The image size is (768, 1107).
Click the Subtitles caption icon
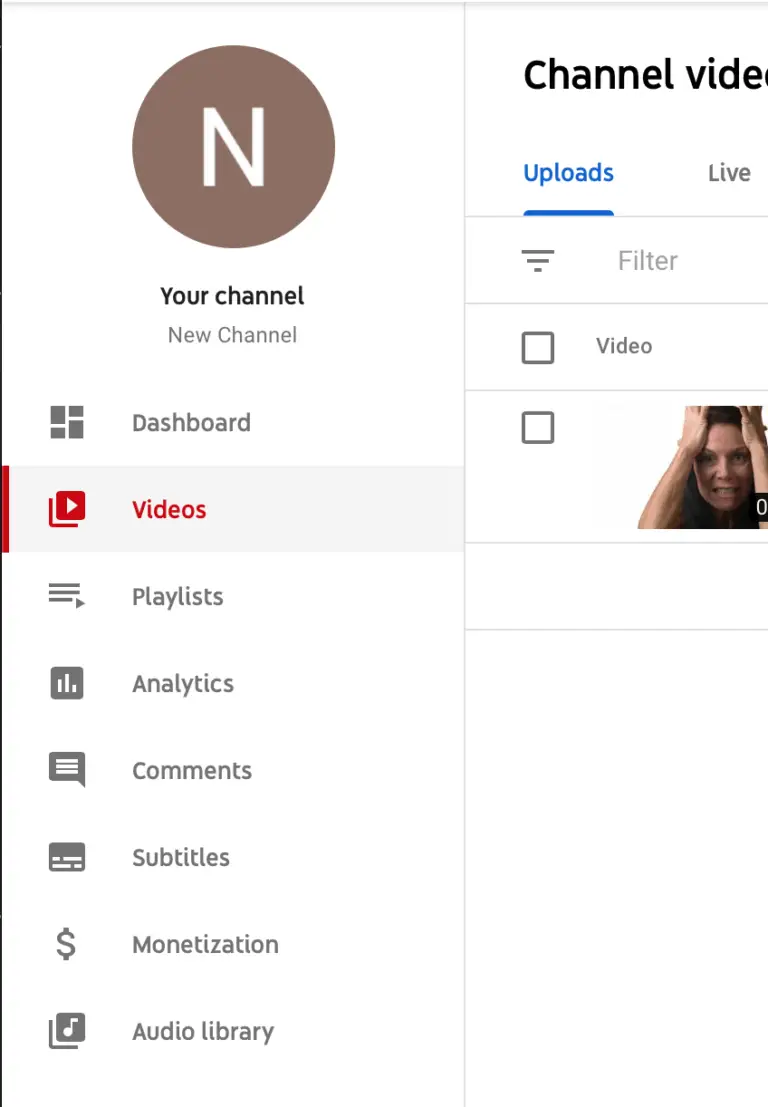pos(67,857)
